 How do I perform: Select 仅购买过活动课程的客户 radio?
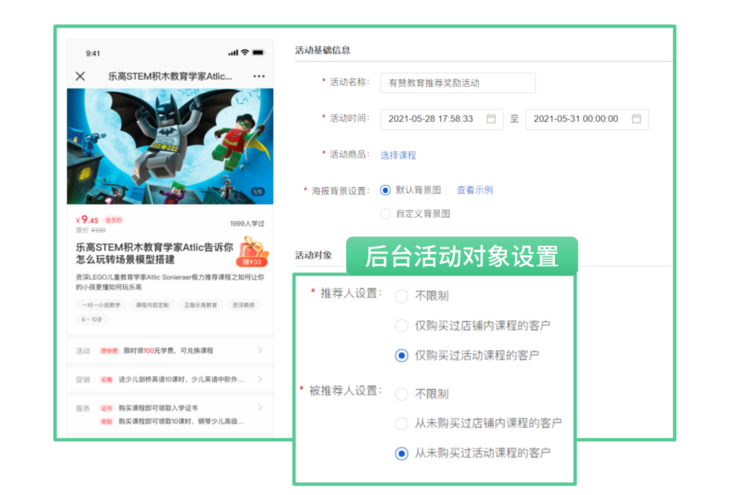[401, 355]
